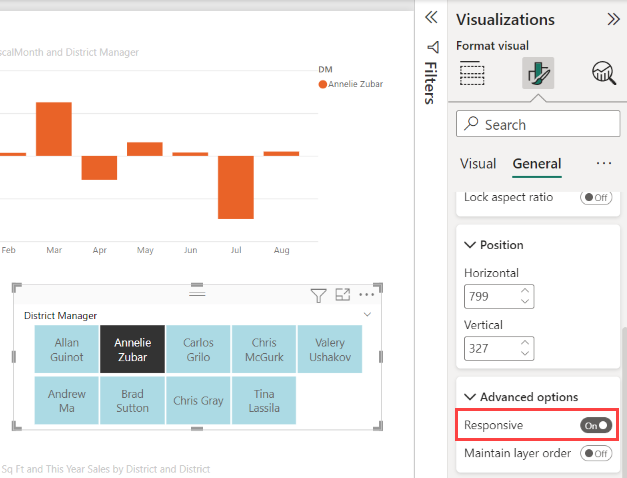Enable Lock aspect ratio toggle
The image size is (627, 478).
click(x=596, y=197)
